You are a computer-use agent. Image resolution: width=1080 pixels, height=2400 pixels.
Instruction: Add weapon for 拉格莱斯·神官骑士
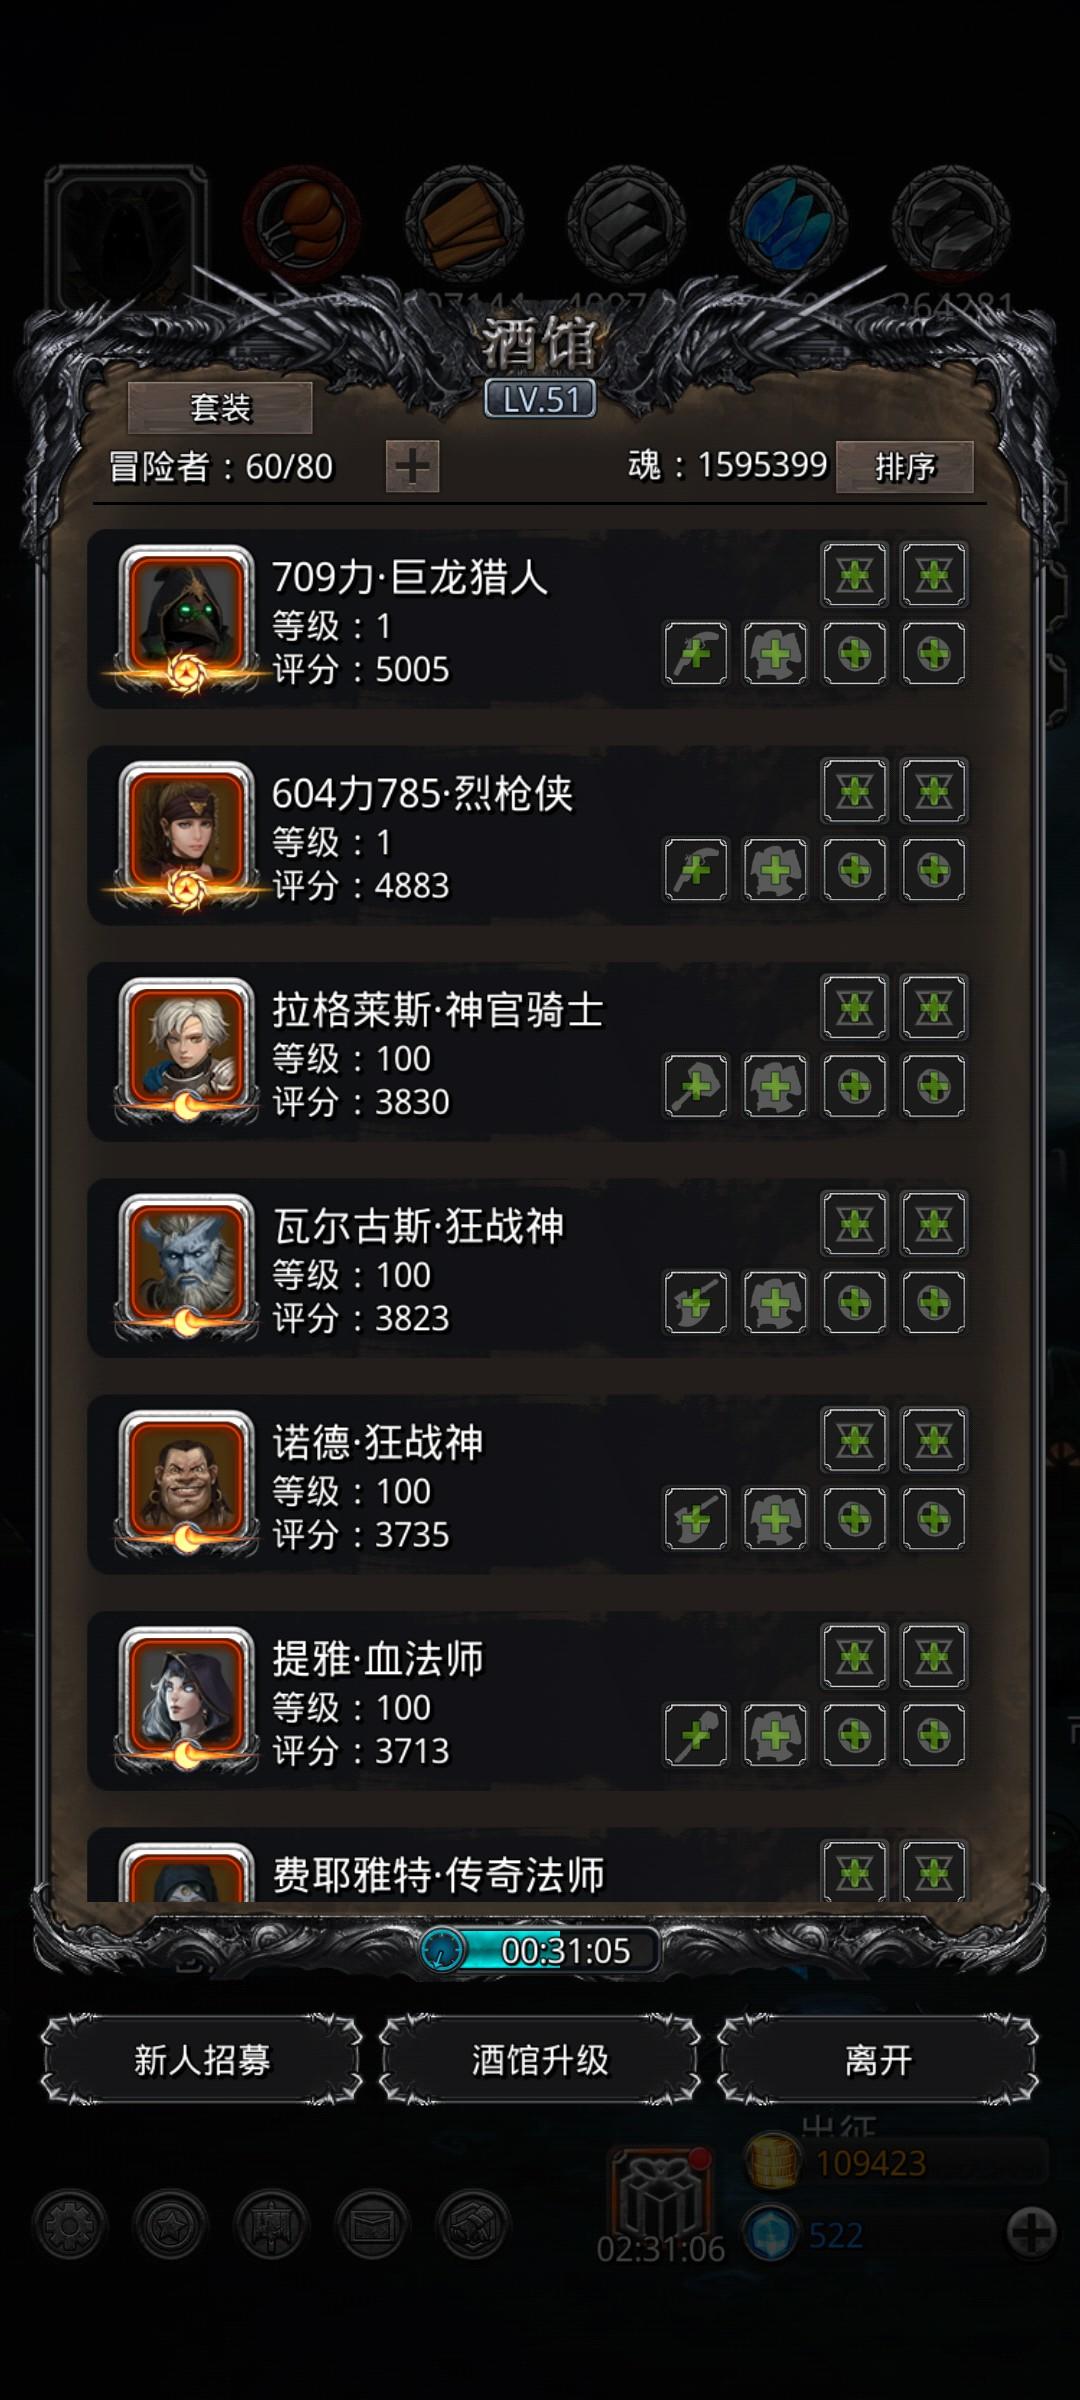pyautogui.click(x=696, y=1086)
